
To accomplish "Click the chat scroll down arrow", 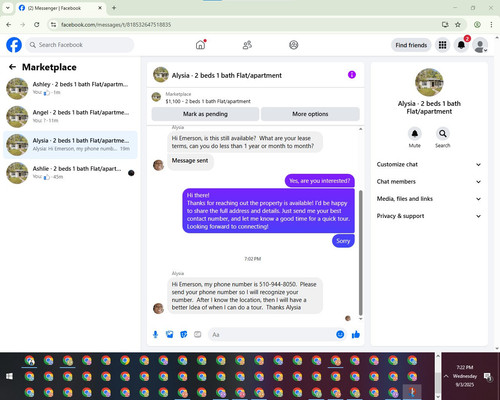I will click(x=360, y=319).
